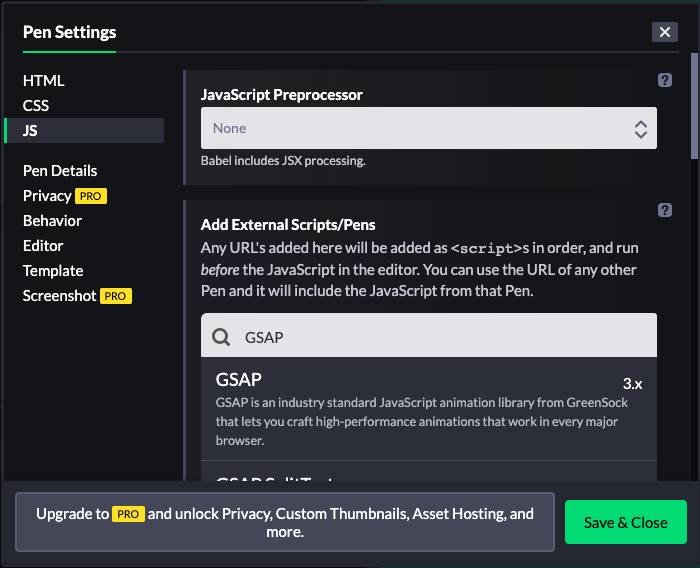This screenshot has height=568, width=700.
Task: Open the Pen Details section
Action: click(x=60, y=171)
